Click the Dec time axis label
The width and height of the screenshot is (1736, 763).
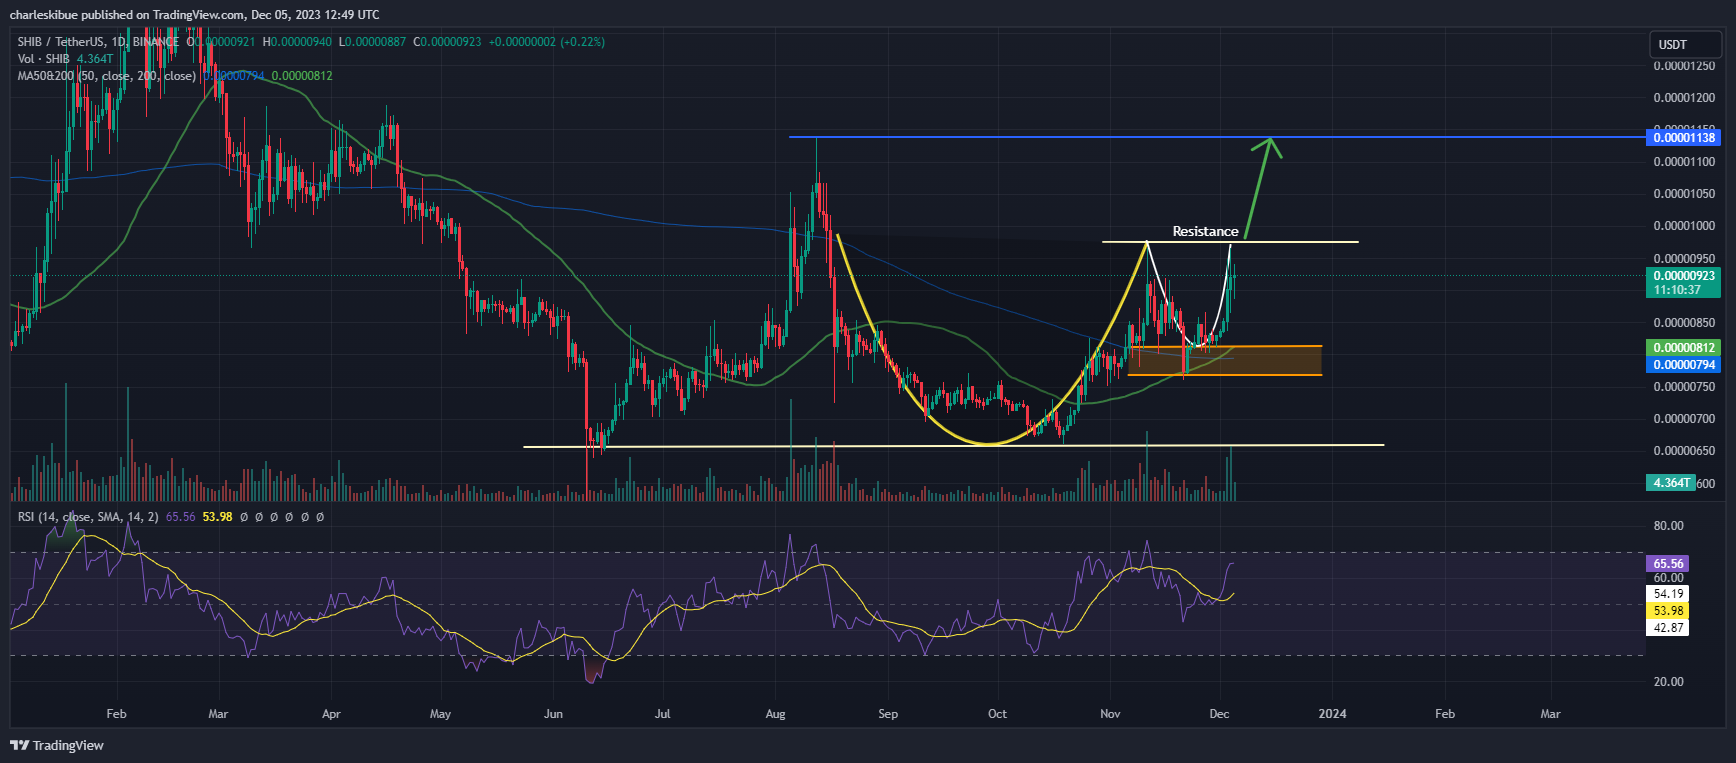1219,714
